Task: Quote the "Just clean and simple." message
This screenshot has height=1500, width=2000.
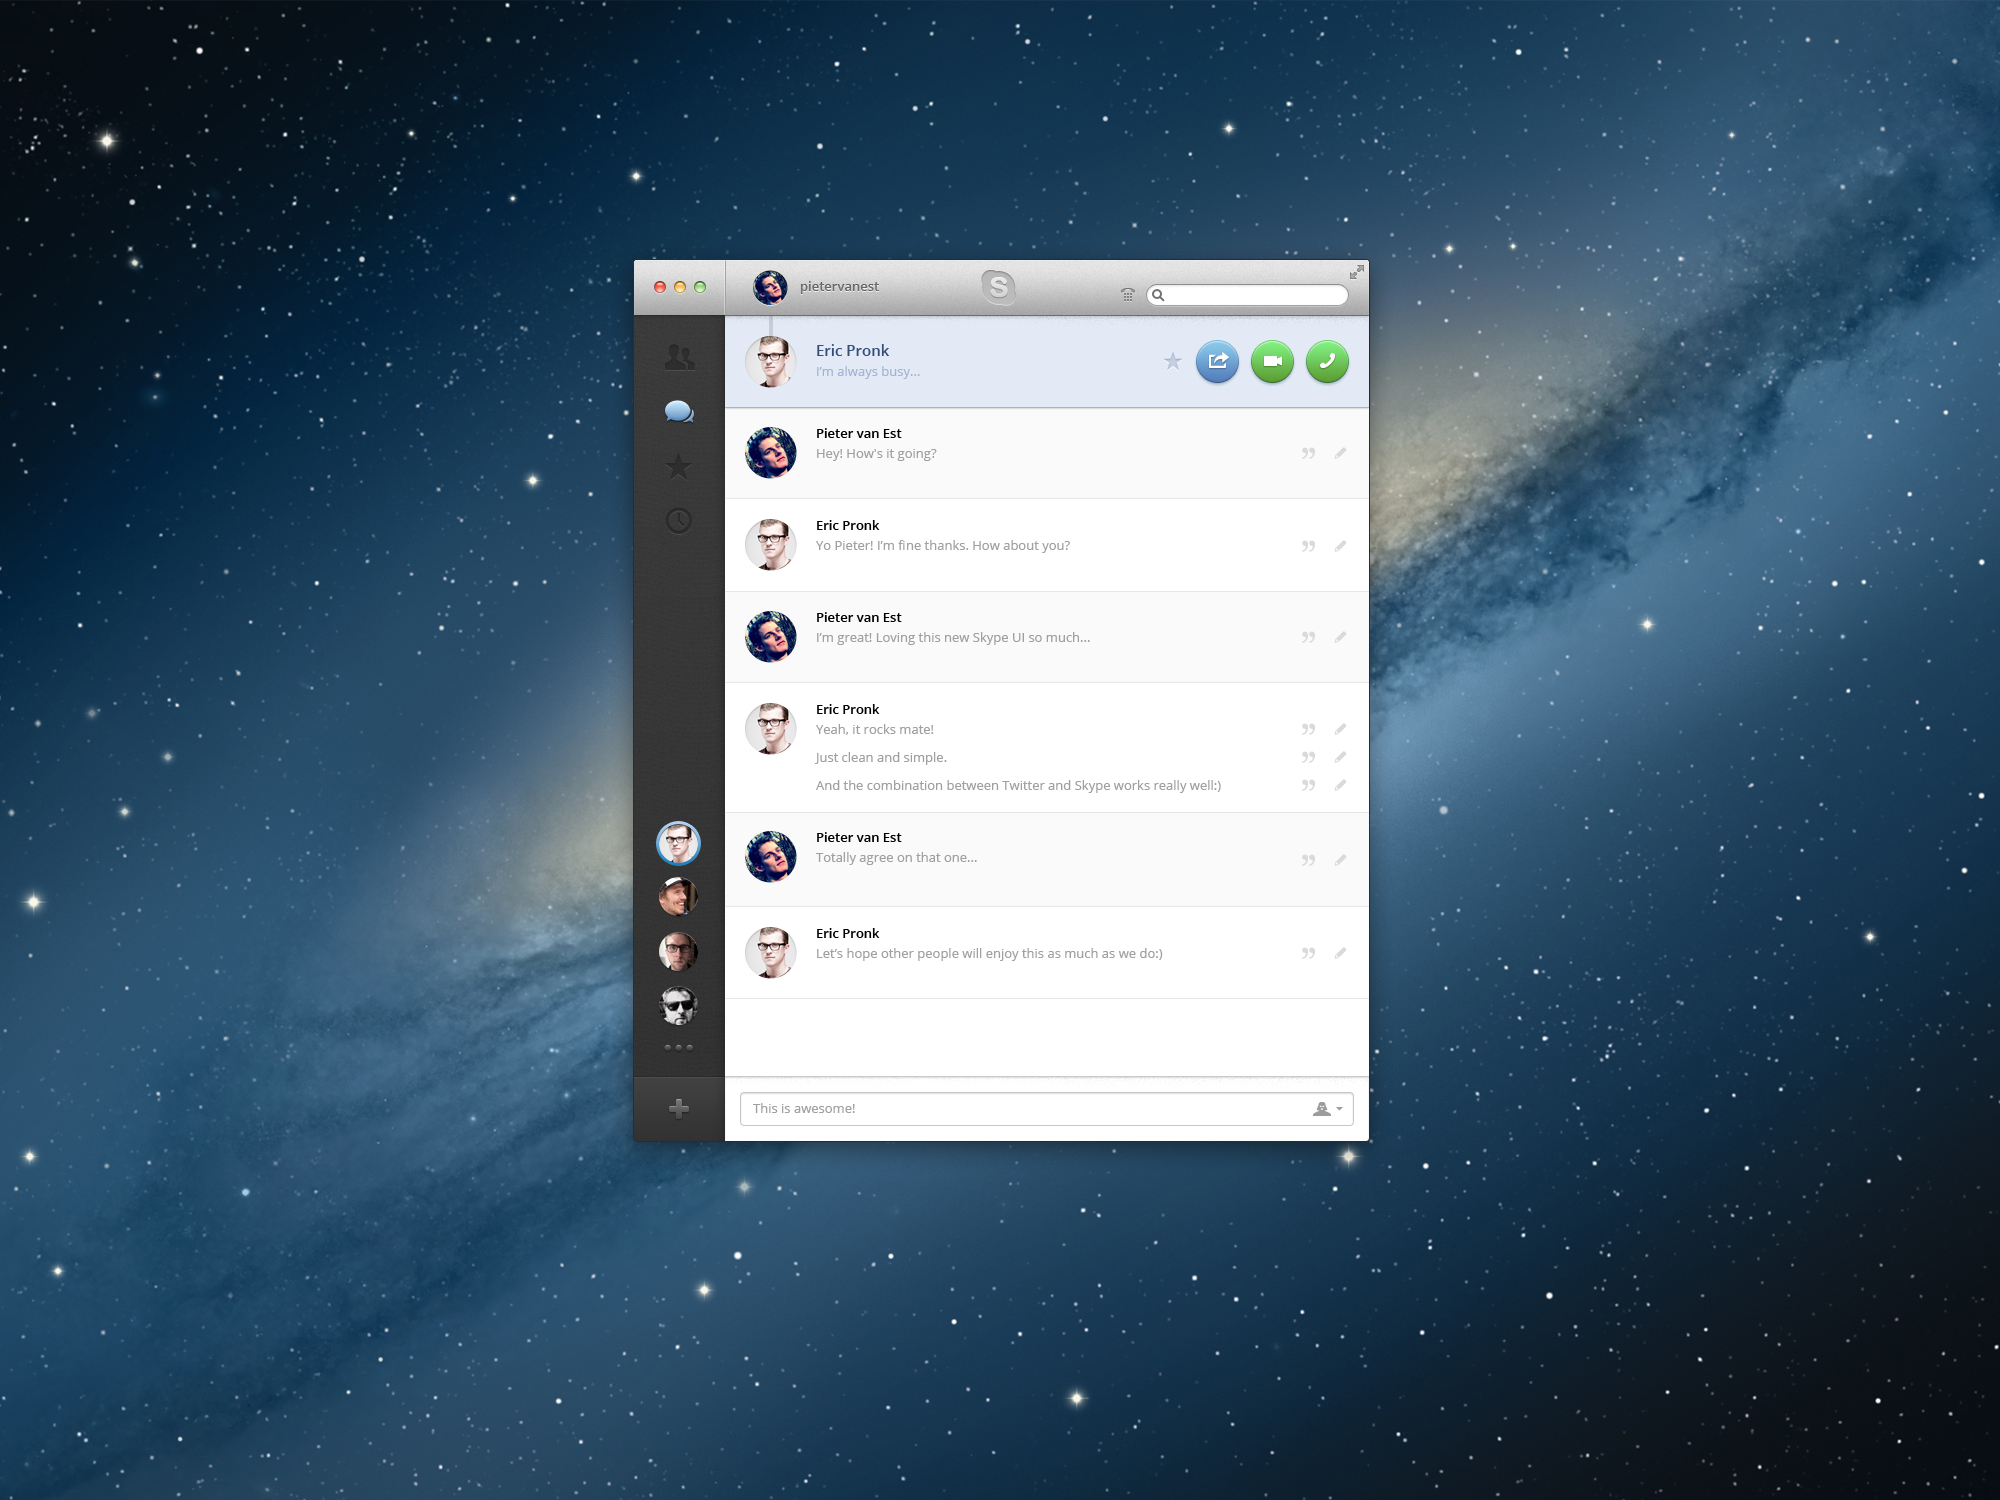Action: (x=1308, y=757)
